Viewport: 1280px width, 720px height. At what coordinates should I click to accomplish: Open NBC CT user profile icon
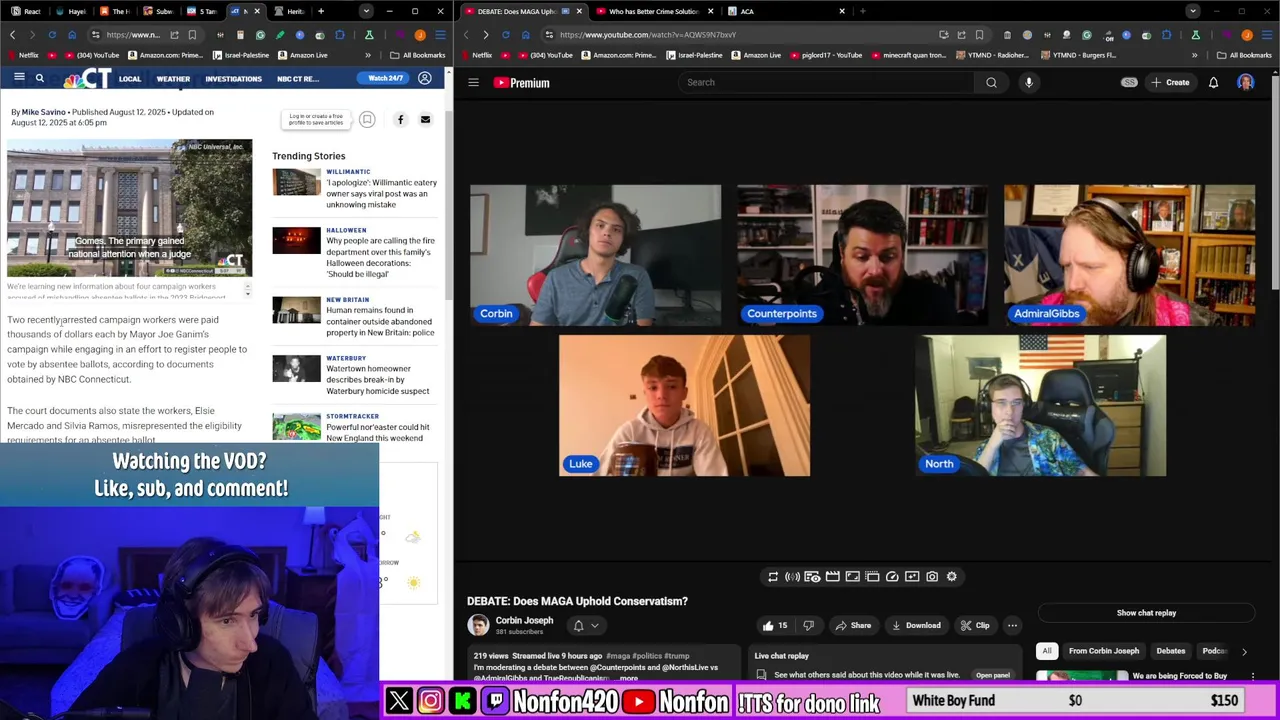pyautogui.click(x=425, y=78)
